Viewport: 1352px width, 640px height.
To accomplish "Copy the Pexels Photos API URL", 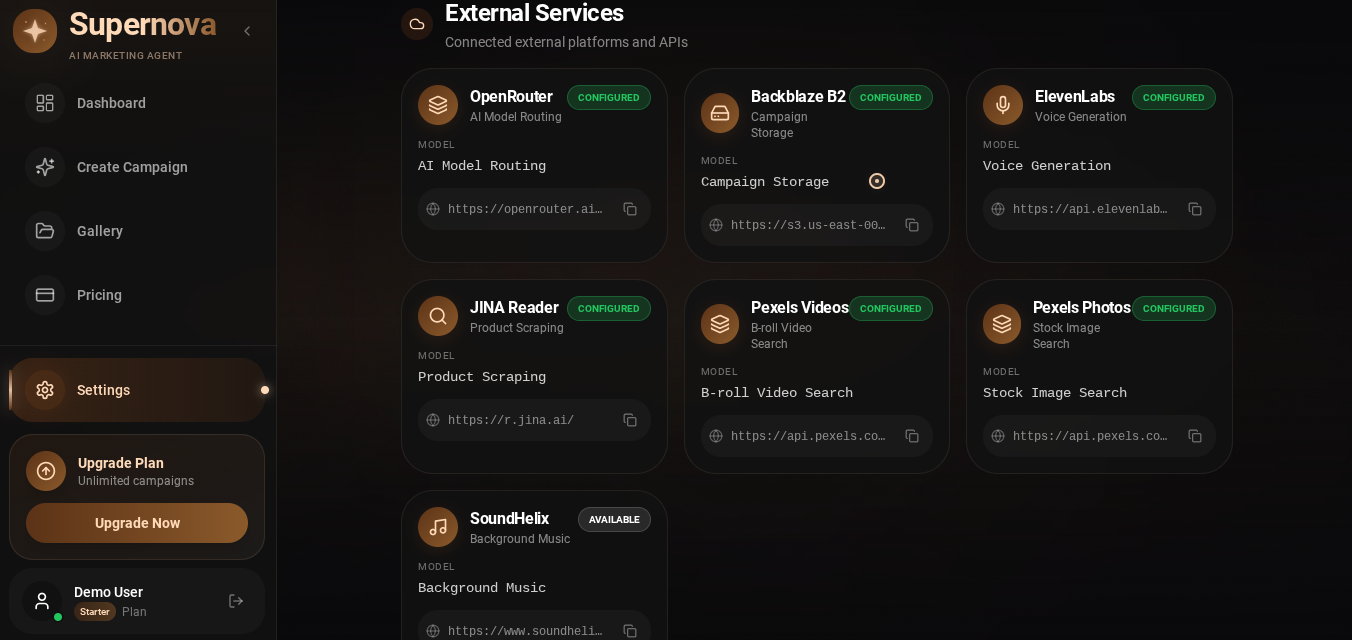I will coord(1195,436).
